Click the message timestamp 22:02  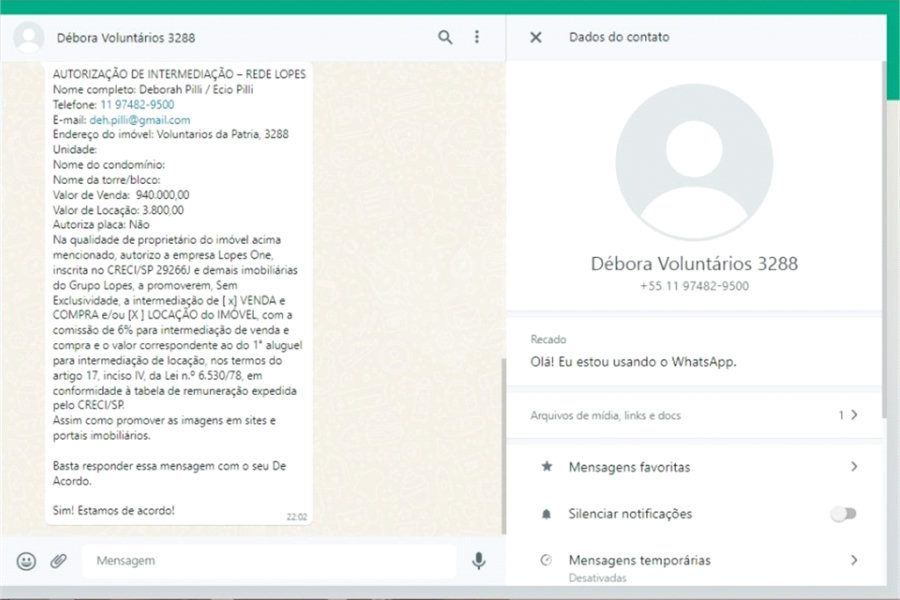297,517
